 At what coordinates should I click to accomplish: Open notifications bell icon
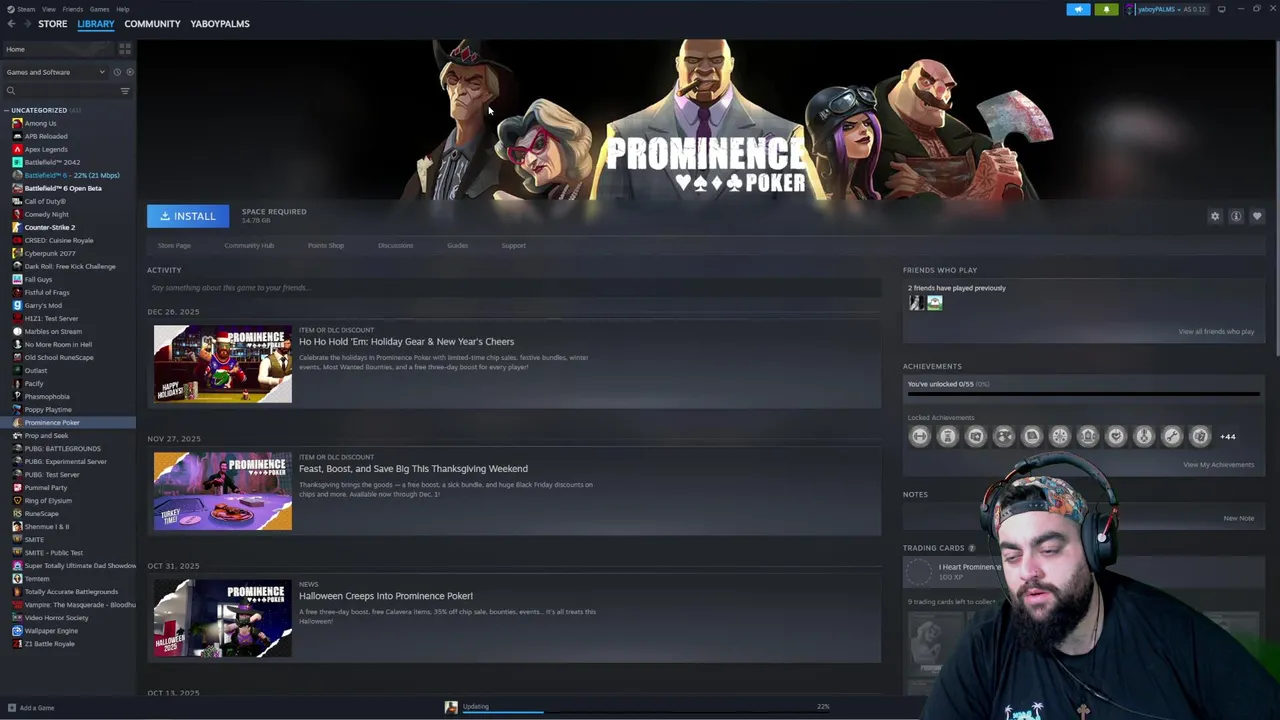1106,9
